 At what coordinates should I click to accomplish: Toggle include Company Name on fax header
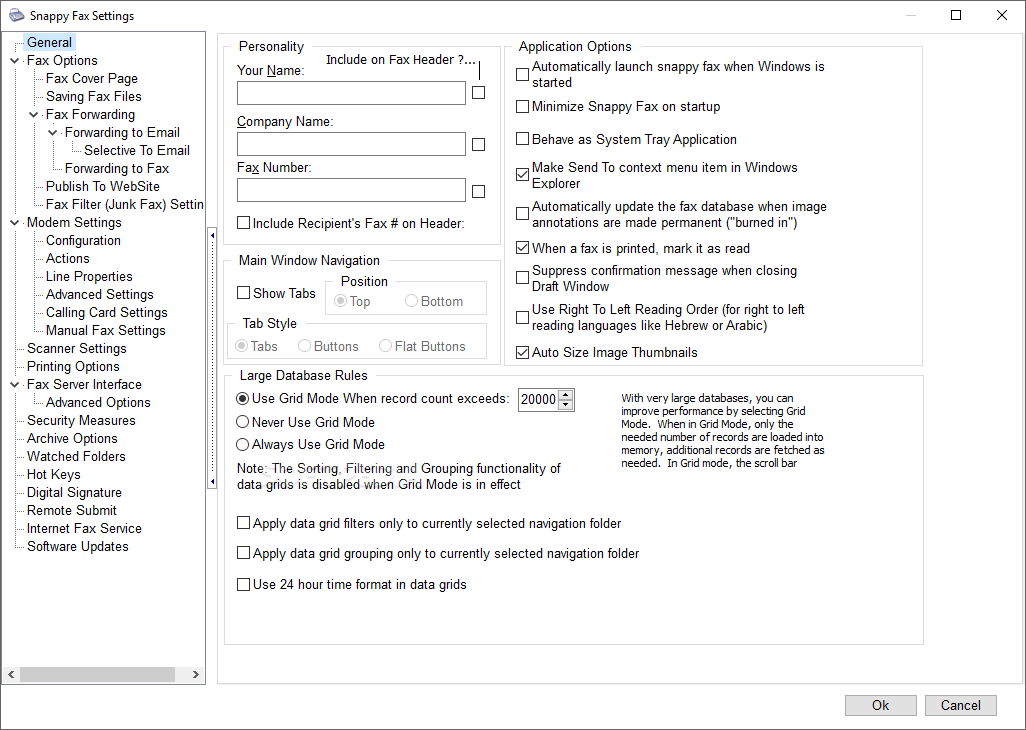click(478, 145)
